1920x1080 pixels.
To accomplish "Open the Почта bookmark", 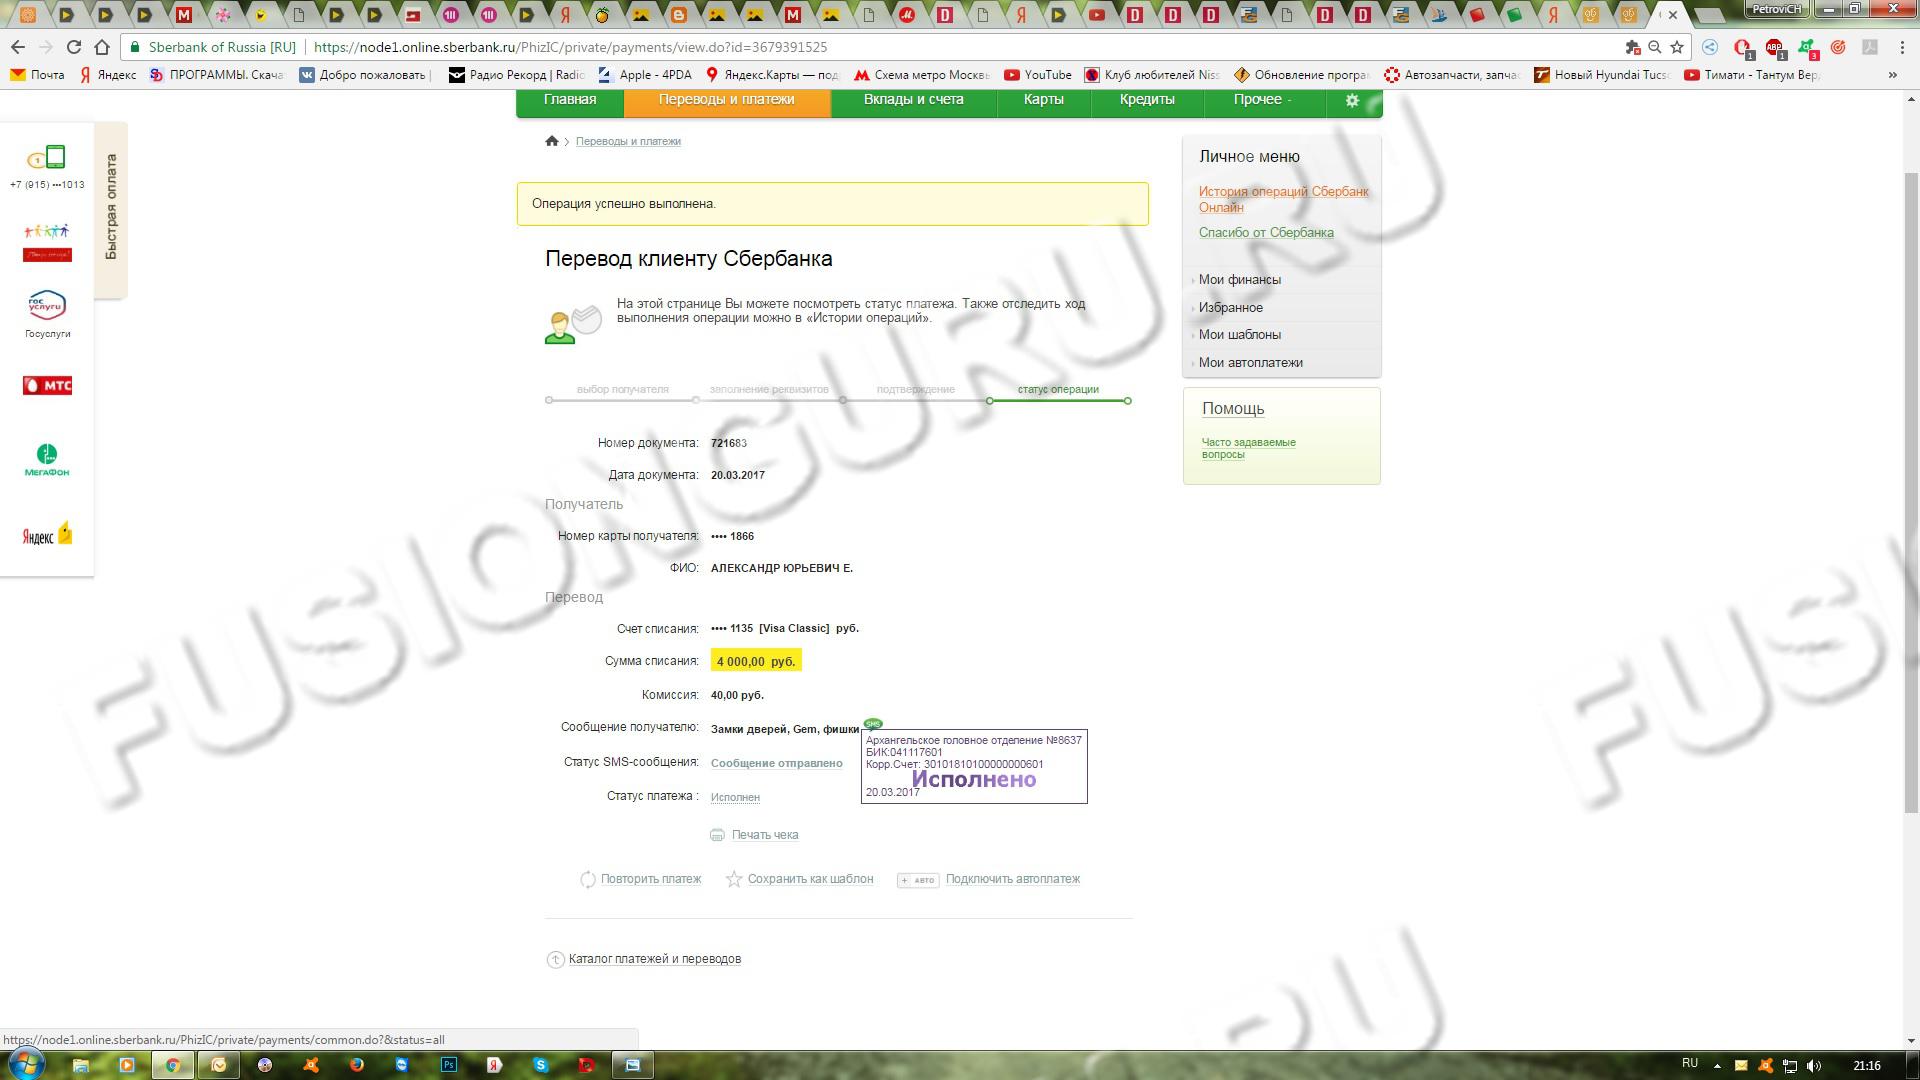I will (37, 75).
